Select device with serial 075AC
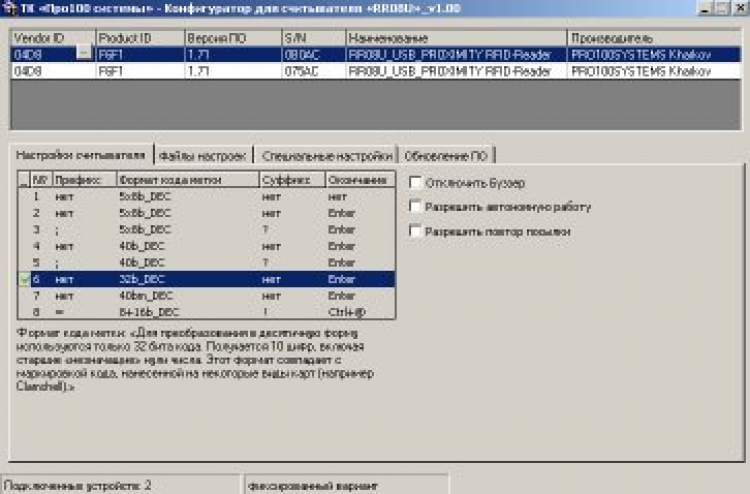This screenshot has width=750, height=494. 375,71
